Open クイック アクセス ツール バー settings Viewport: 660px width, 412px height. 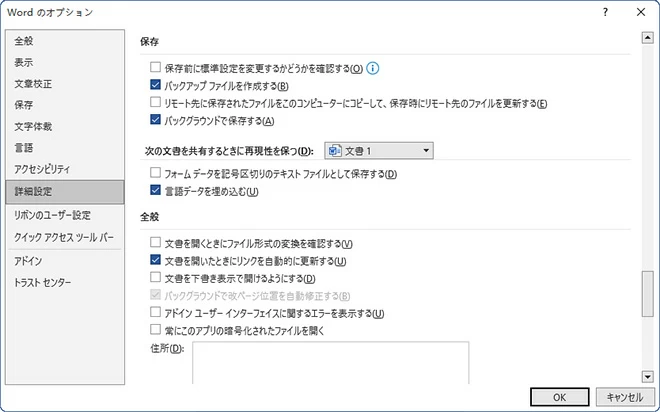pyautogui.click(x=64, y=237)
